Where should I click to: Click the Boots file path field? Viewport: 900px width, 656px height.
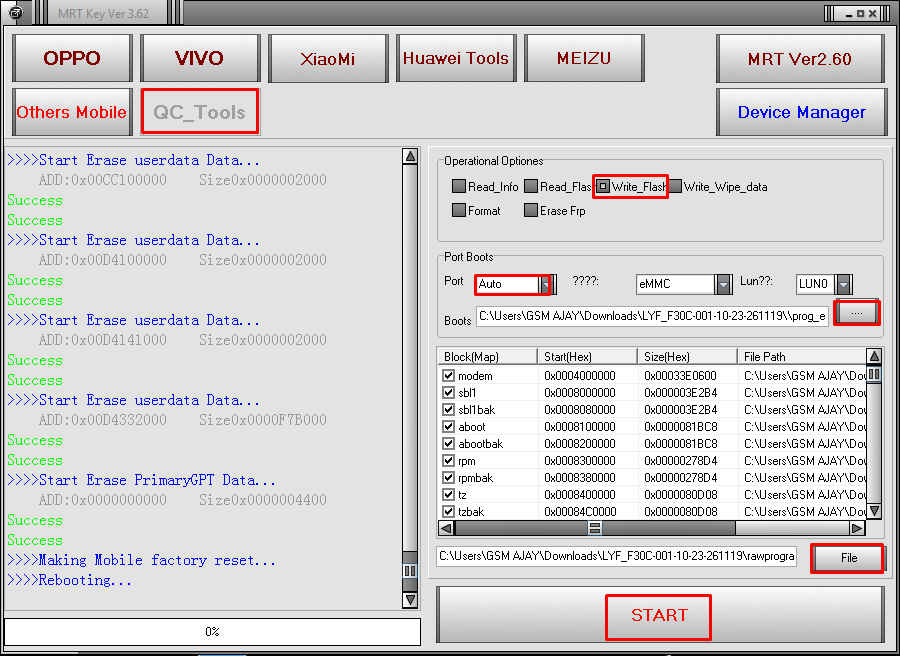pos(653,316)
